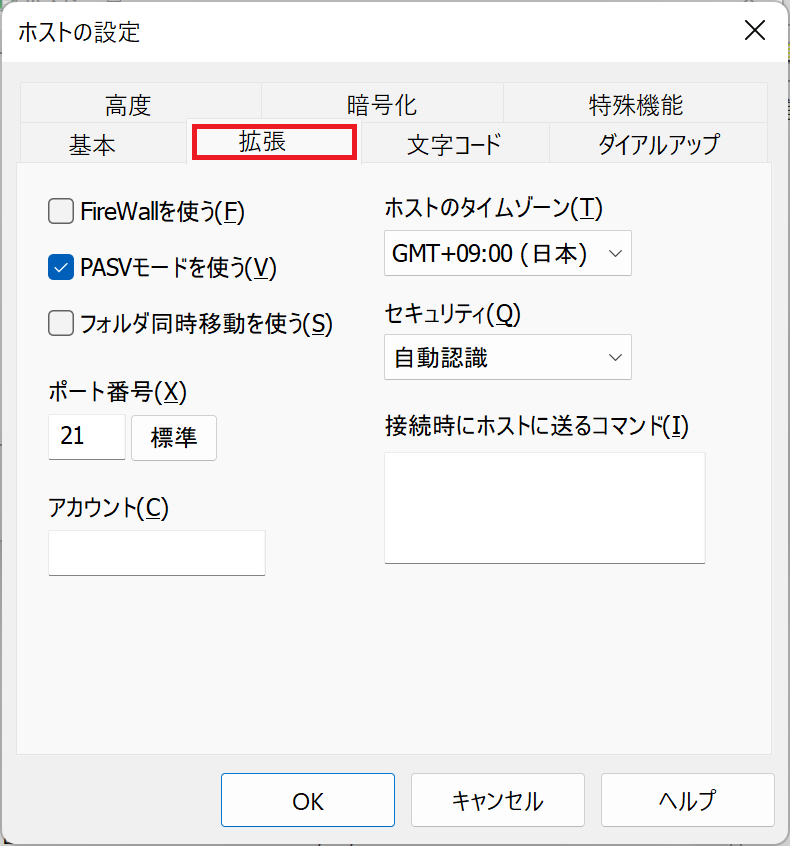
Task: Uncheck the PASVモードを使う checkbox
Action: pos(62,267)
